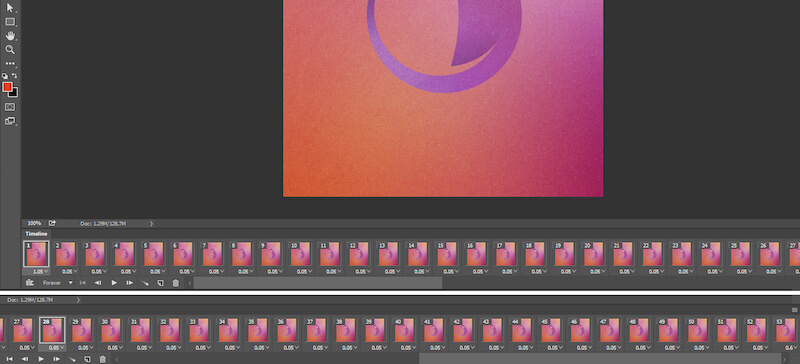Select the Hand tool
This screenshot has width=800, height=364.
pyautogui.click(x=10, y=36)
